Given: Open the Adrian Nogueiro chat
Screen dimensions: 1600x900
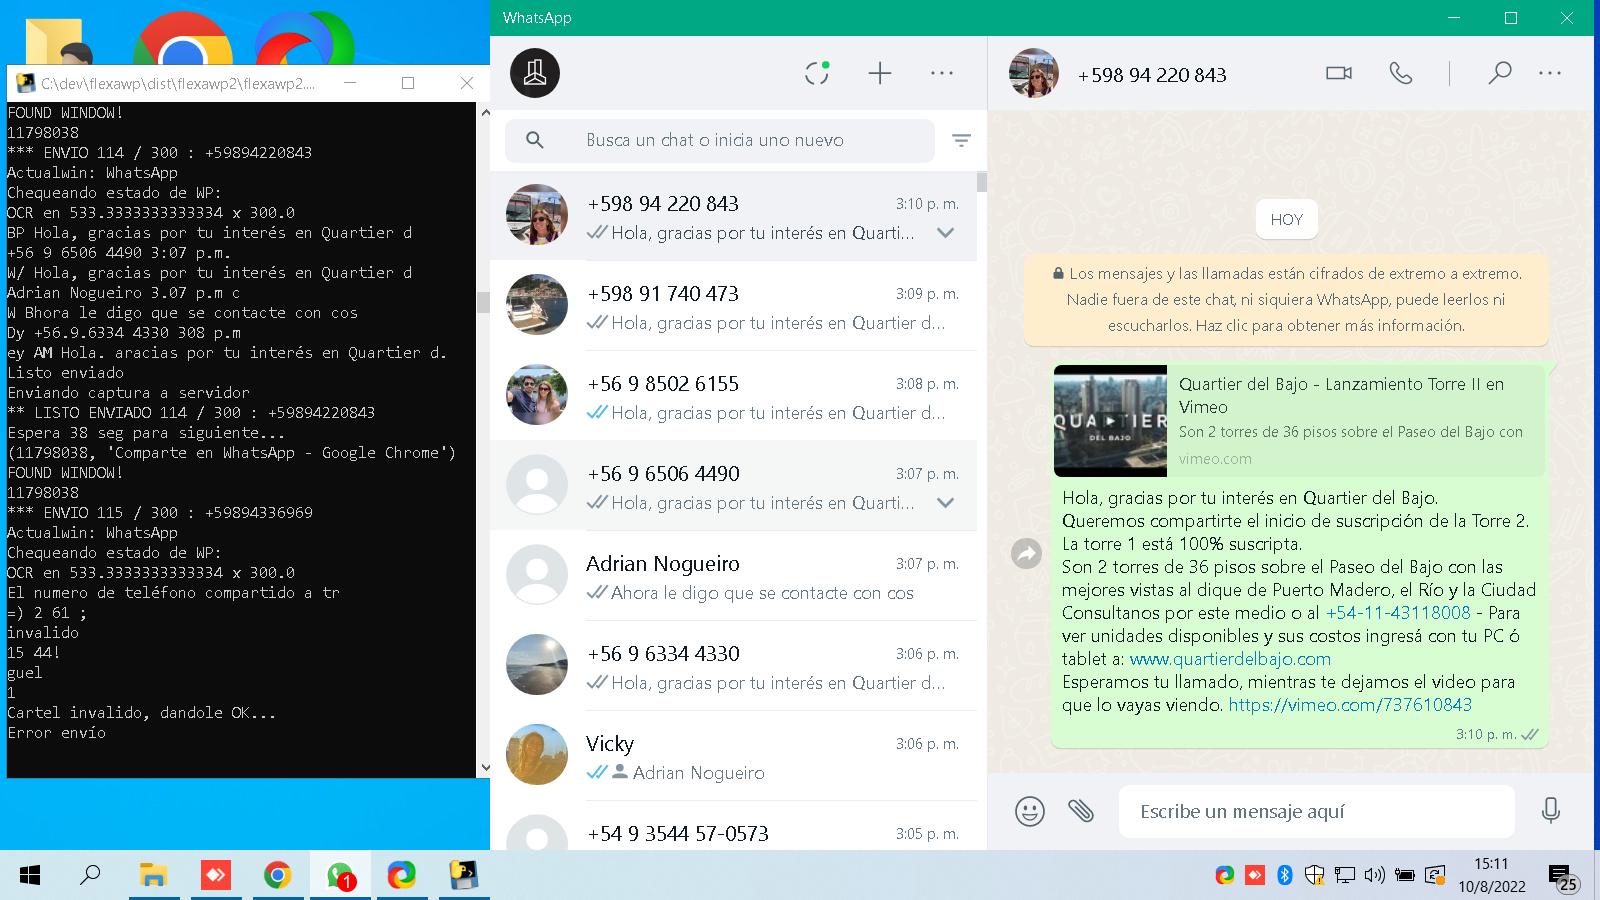Looking at the screenshot, I should [x=733, y=576].
